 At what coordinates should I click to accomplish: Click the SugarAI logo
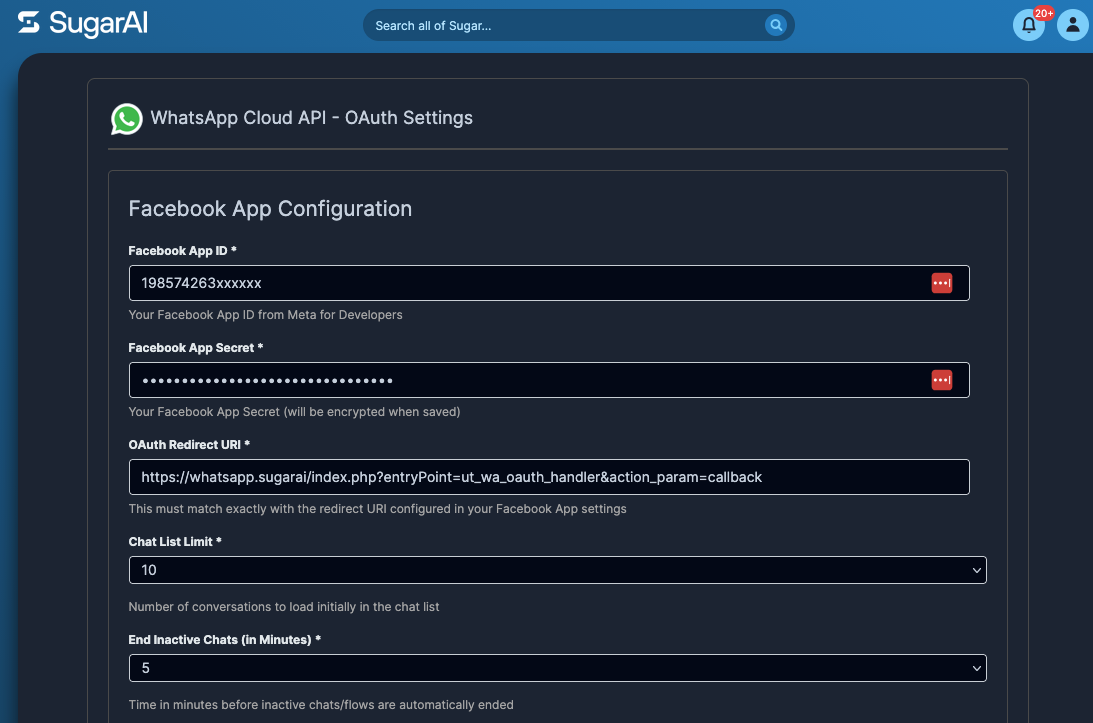(x=82, y=24)
